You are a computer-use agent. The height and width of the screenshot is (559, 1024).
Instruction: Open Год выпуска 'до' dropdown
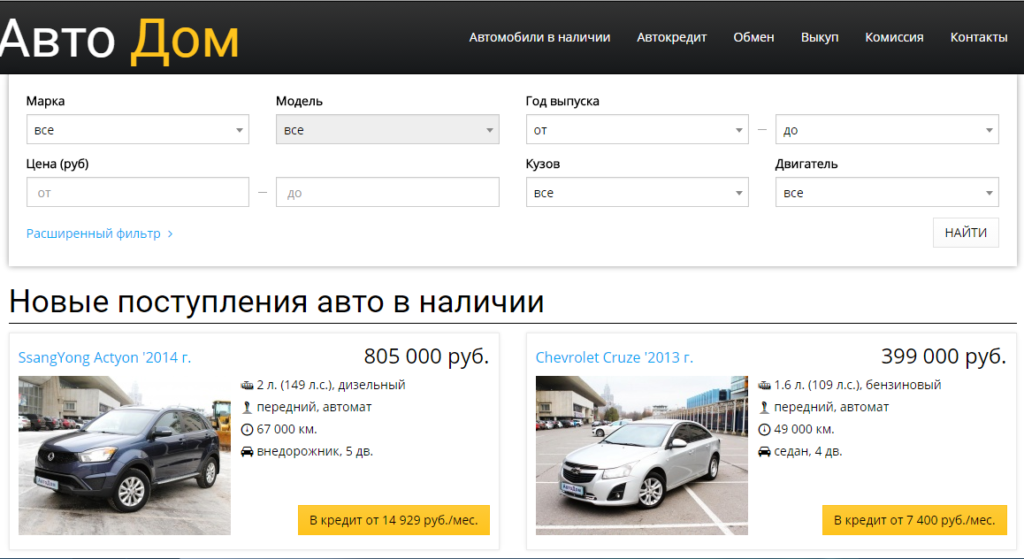887,129
